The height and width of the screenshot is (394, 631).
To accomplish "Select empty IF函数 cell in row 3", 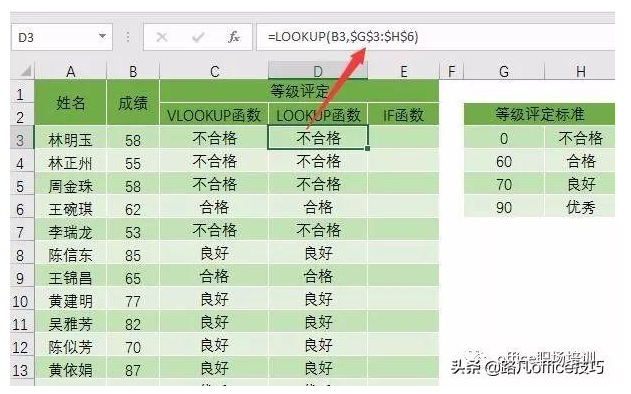I will coord(403,138).
